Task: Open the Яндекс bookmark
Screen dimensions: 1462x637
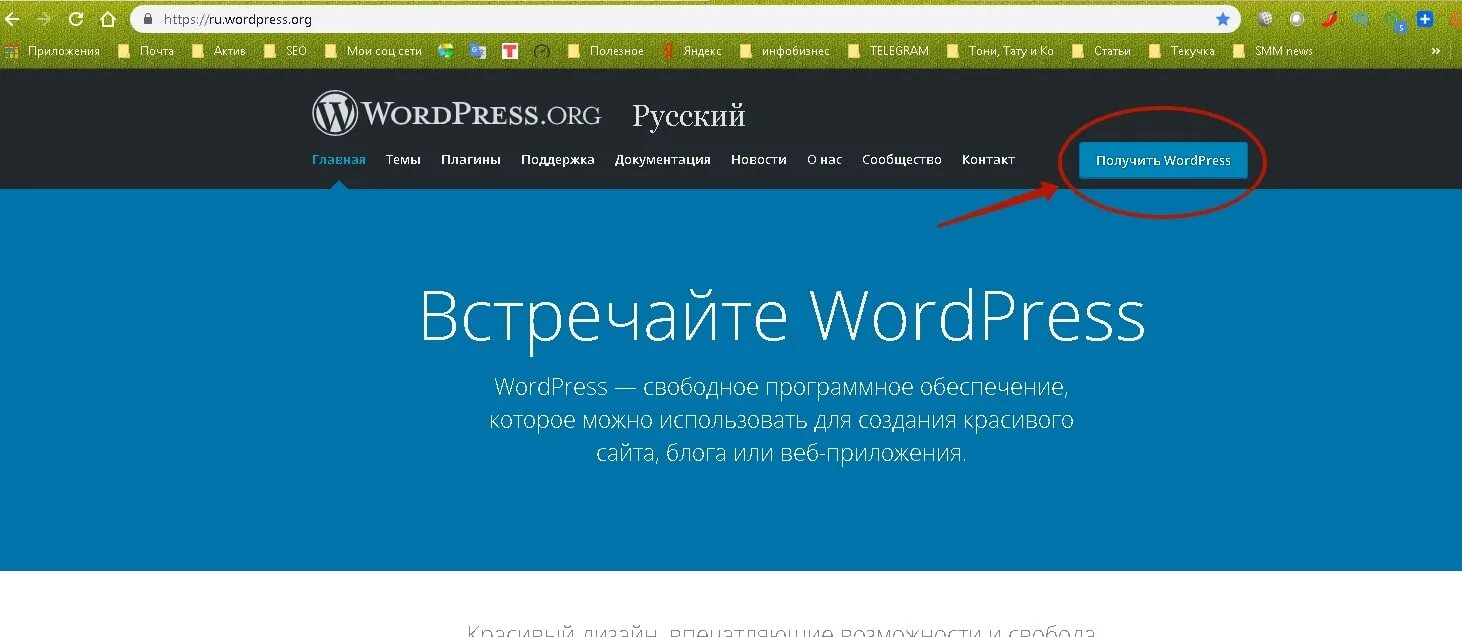Action: tap(691, 51)
